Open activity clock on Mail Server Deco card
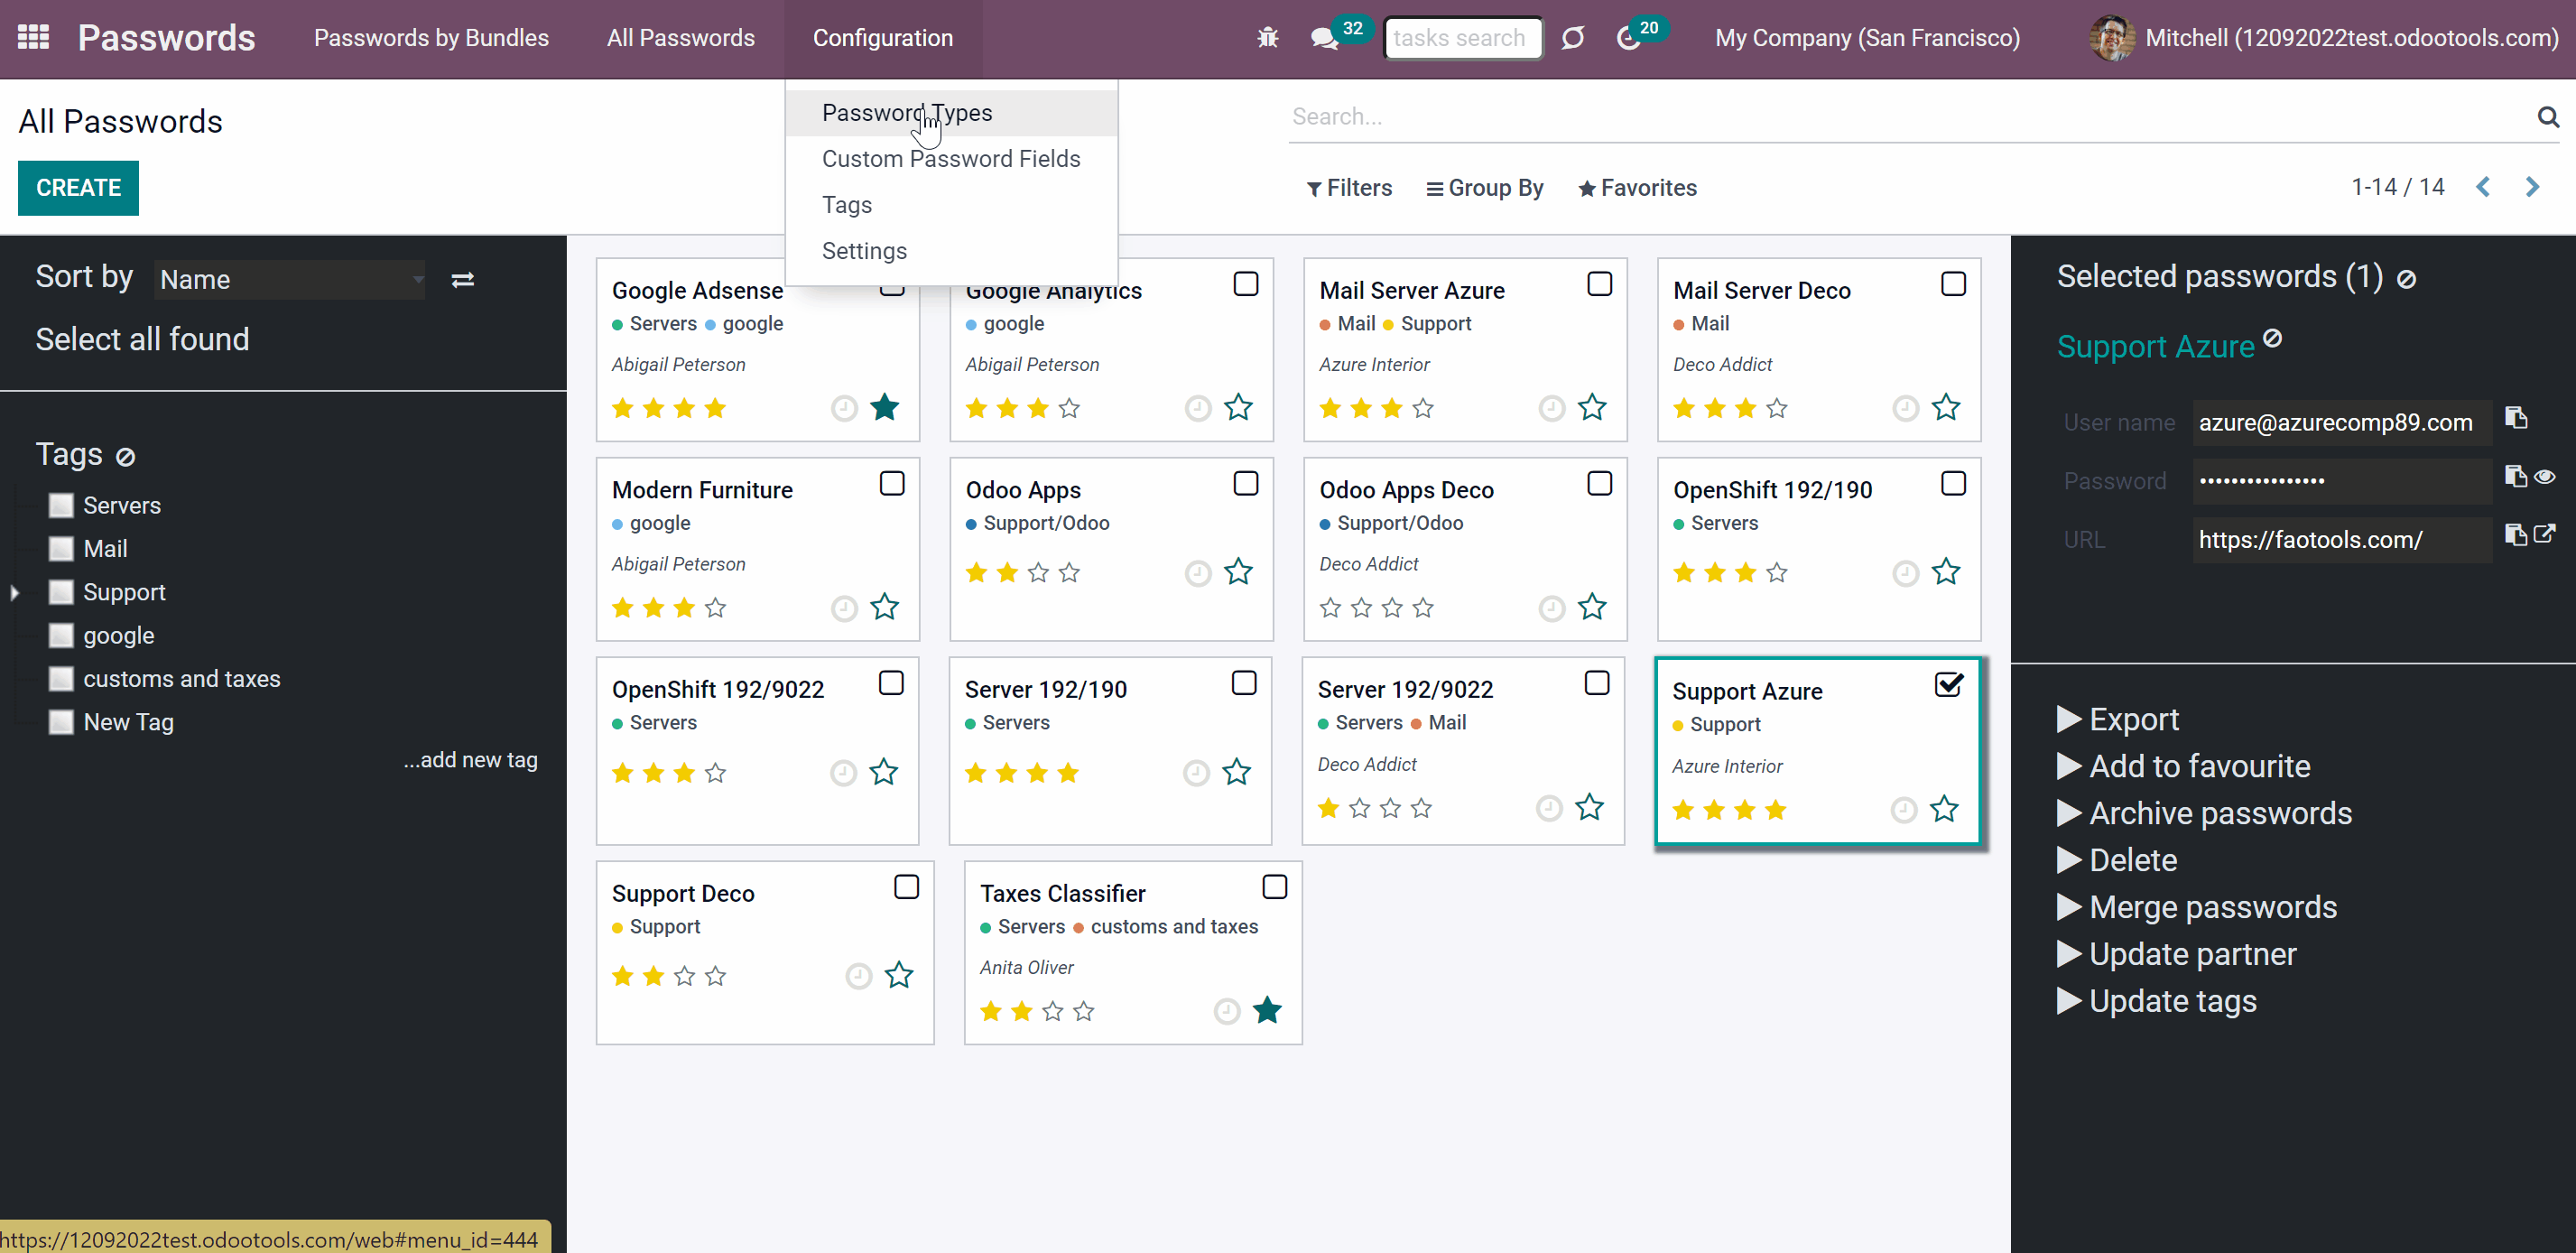The image size is (2576, 1253). point(1906,408)
